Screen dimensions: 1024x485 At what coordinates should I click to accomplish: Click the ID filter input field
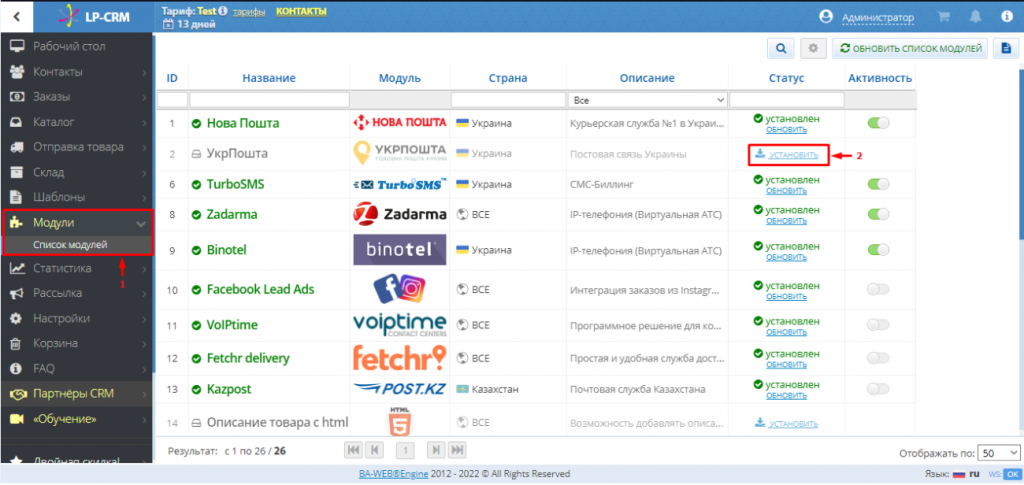(172, 100)
